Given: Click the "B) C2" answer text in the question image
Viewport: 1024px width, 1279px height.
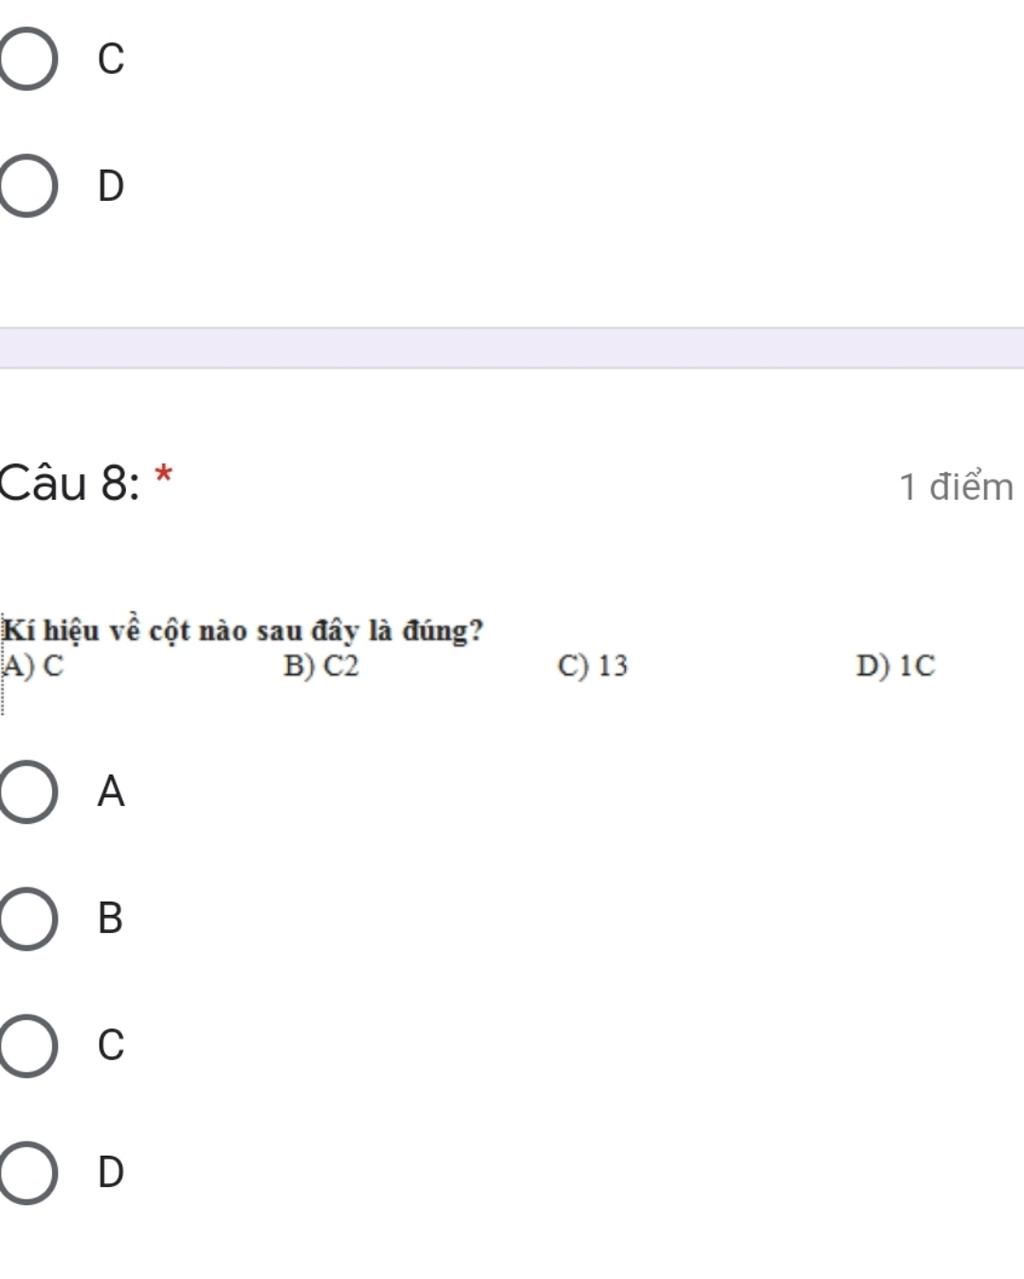Looking at the screenshot, I should (321, 666).
